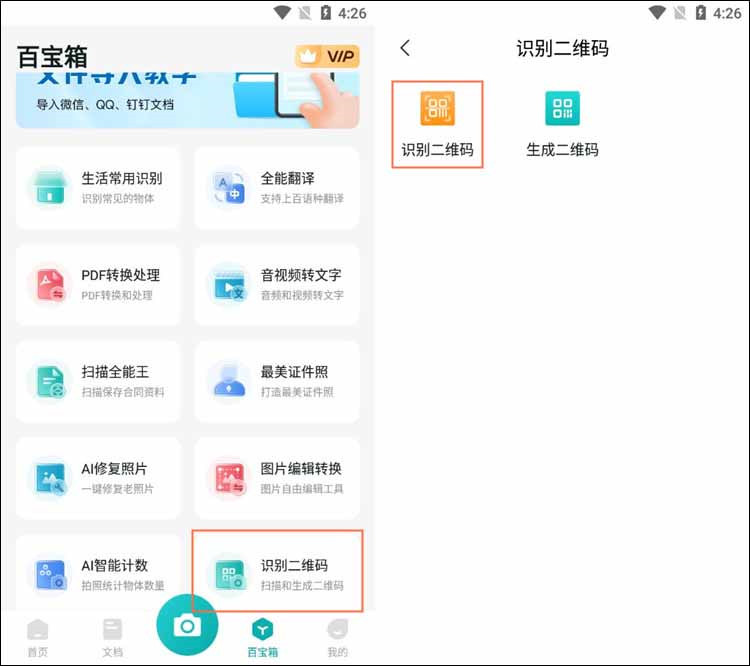Open 音视频转文字 icon
The image size is (750, 666).
click(230, 285)
